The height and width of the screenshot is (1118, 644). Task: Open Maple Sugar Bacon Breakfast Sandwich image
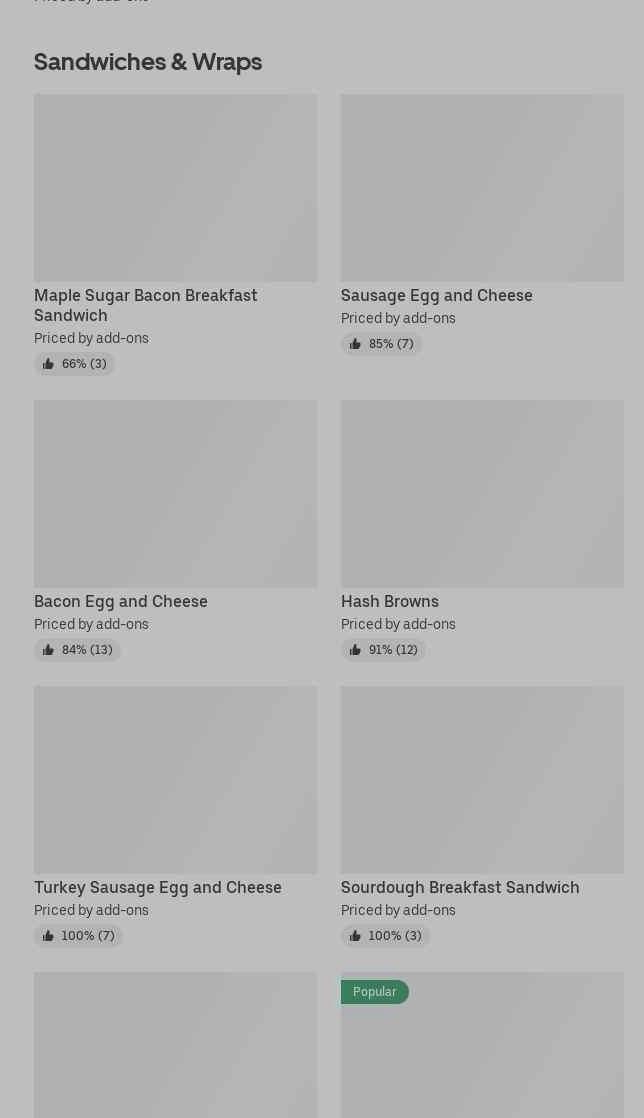click(x=175, y=188)
